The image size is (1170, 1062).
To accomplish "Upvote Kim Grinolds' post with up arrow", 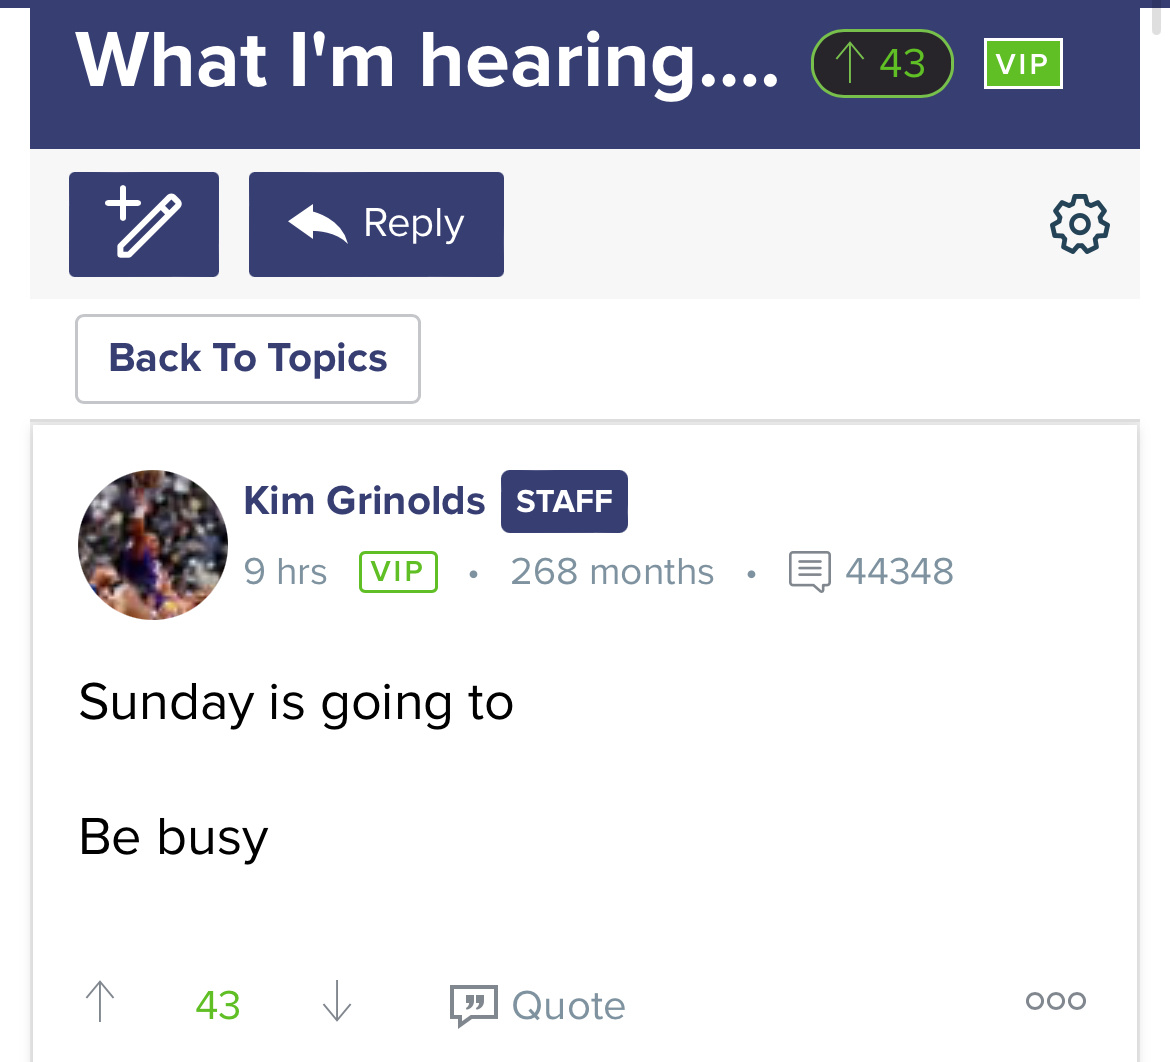I will (x=100, y=1002).
